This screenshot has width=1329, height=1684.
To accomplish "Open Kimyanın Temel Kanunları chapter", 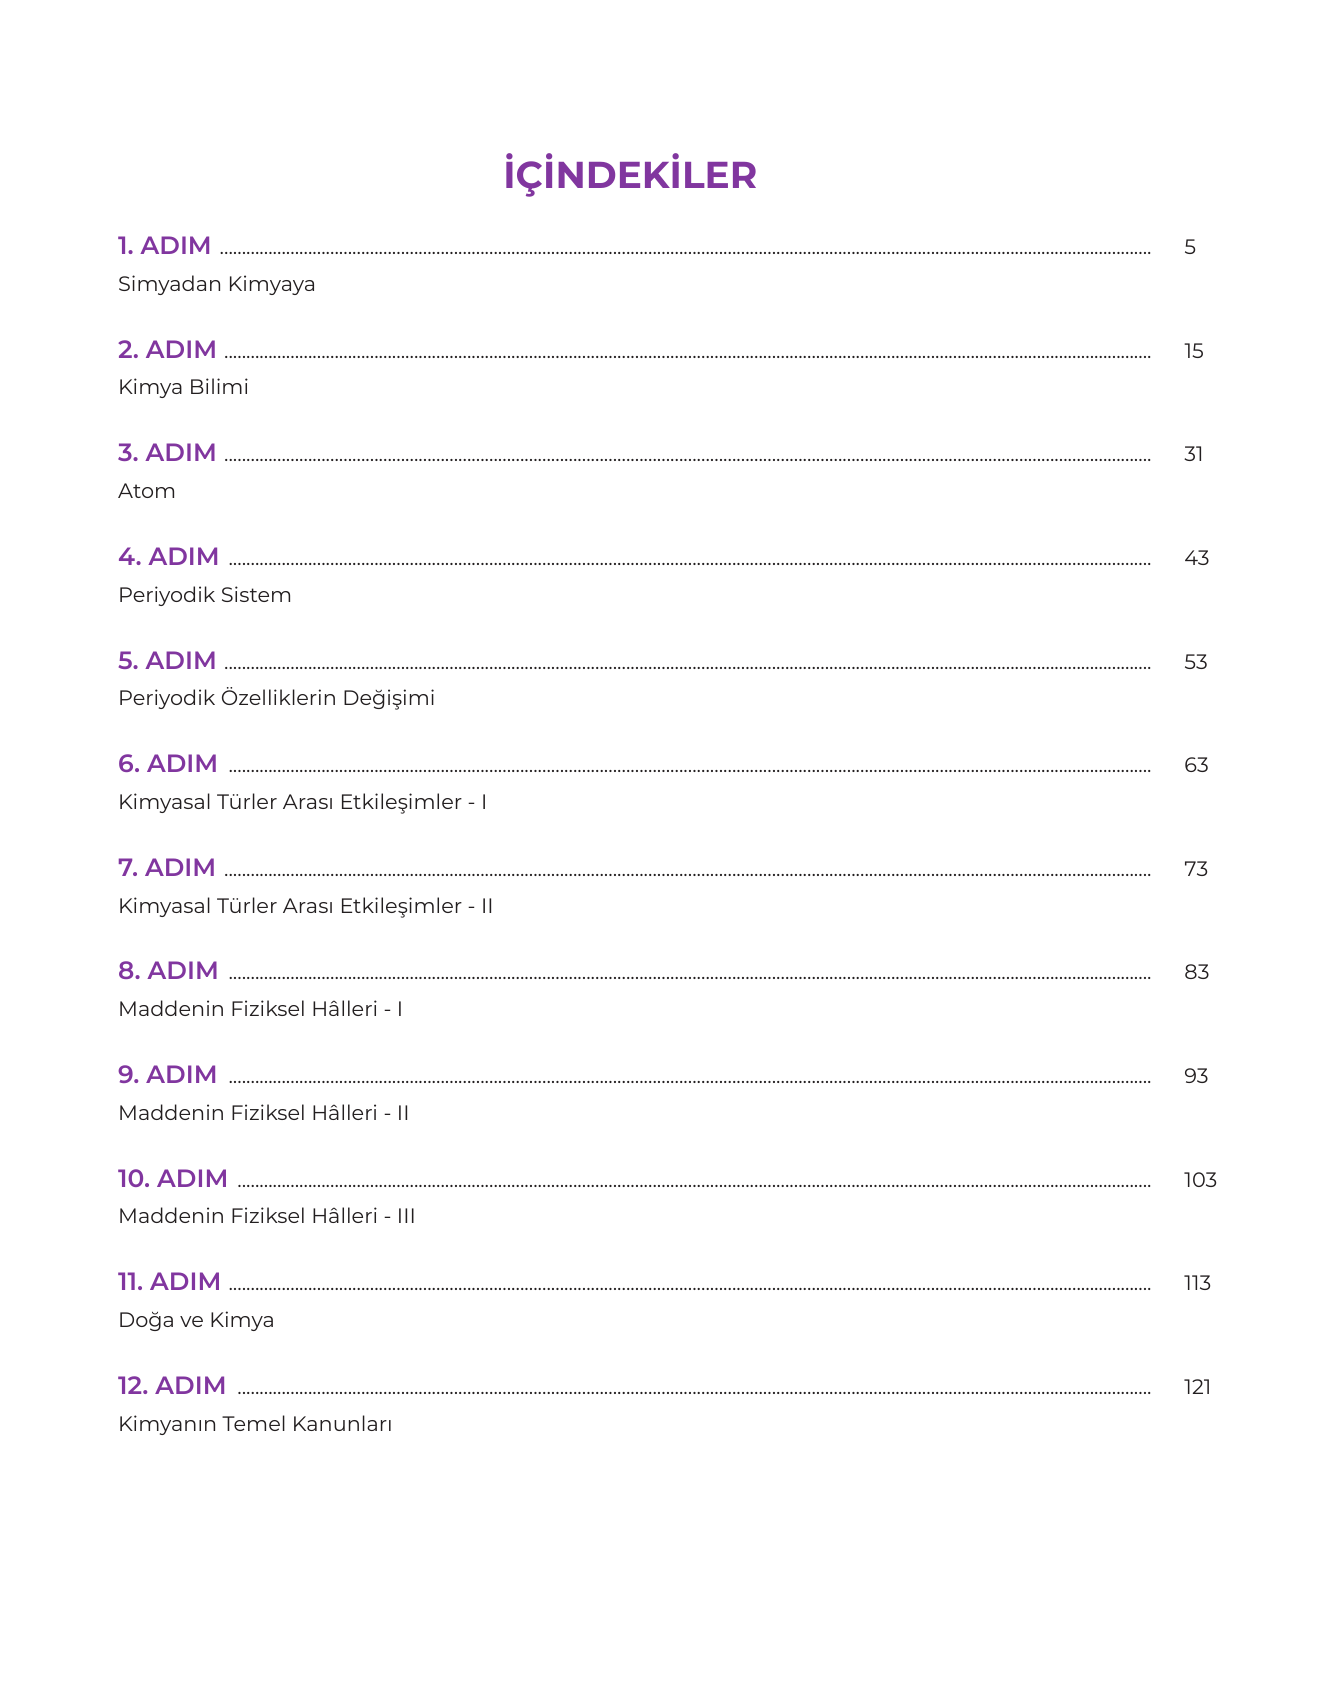I will tap(255, 1424).
